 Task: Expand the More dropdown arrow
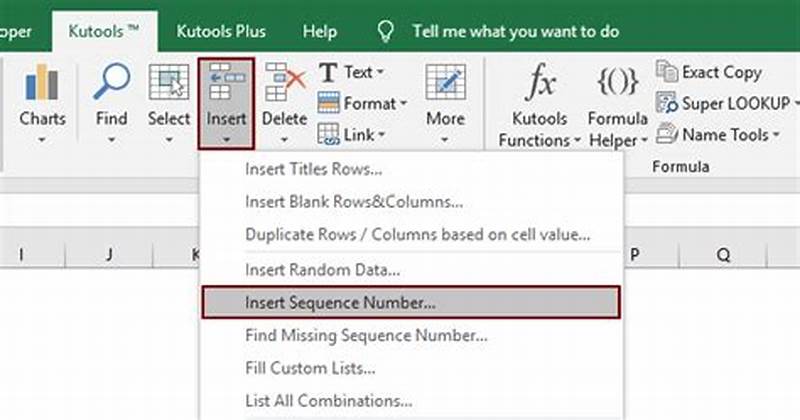[444, 139]
